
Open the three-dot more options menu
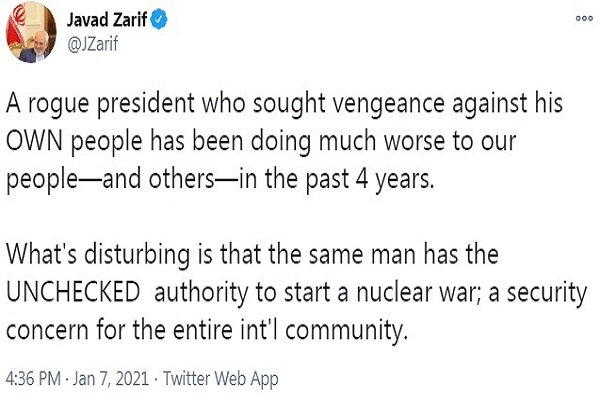click(x=584, y=19)
